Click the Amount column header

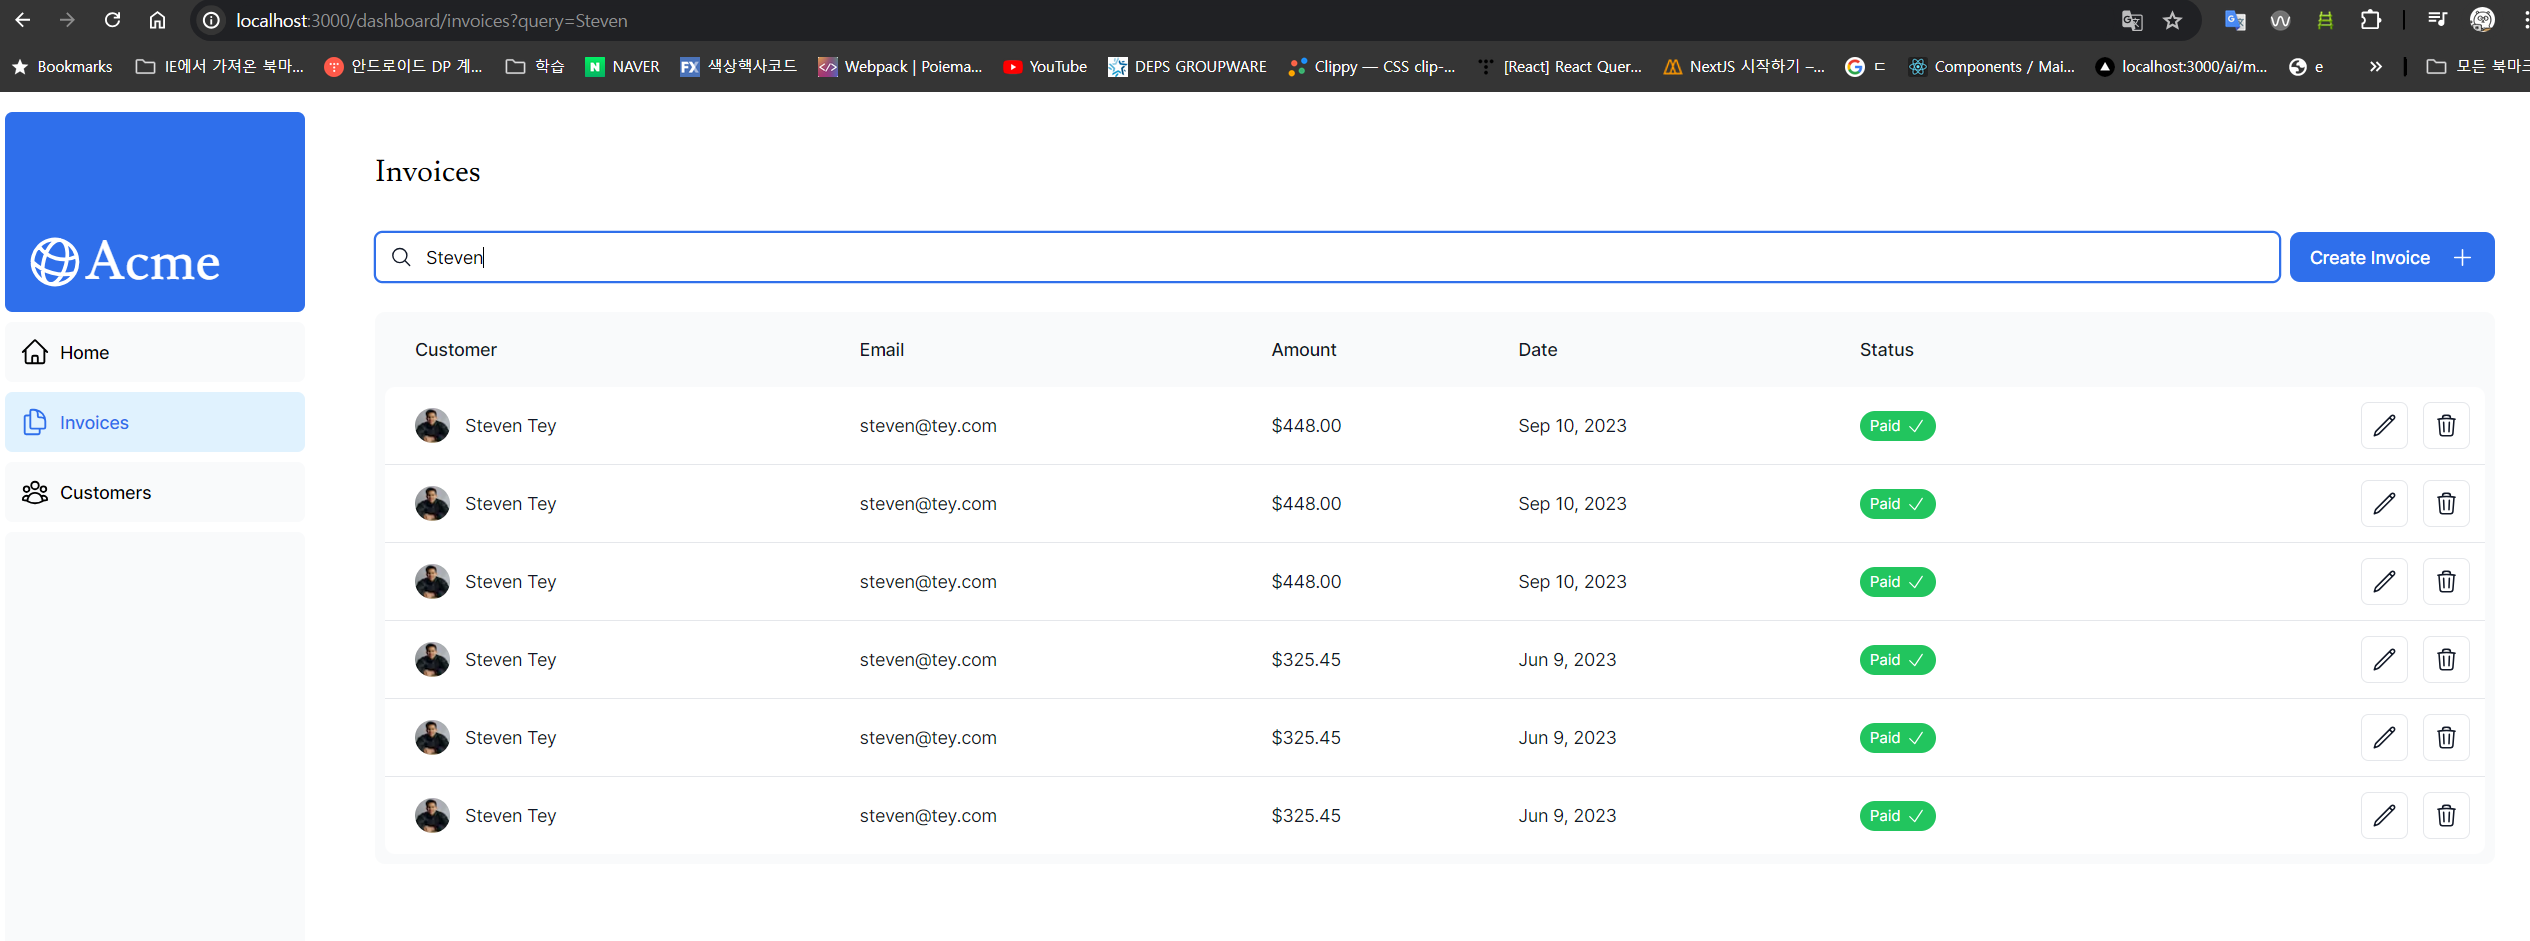(1304, 350)
